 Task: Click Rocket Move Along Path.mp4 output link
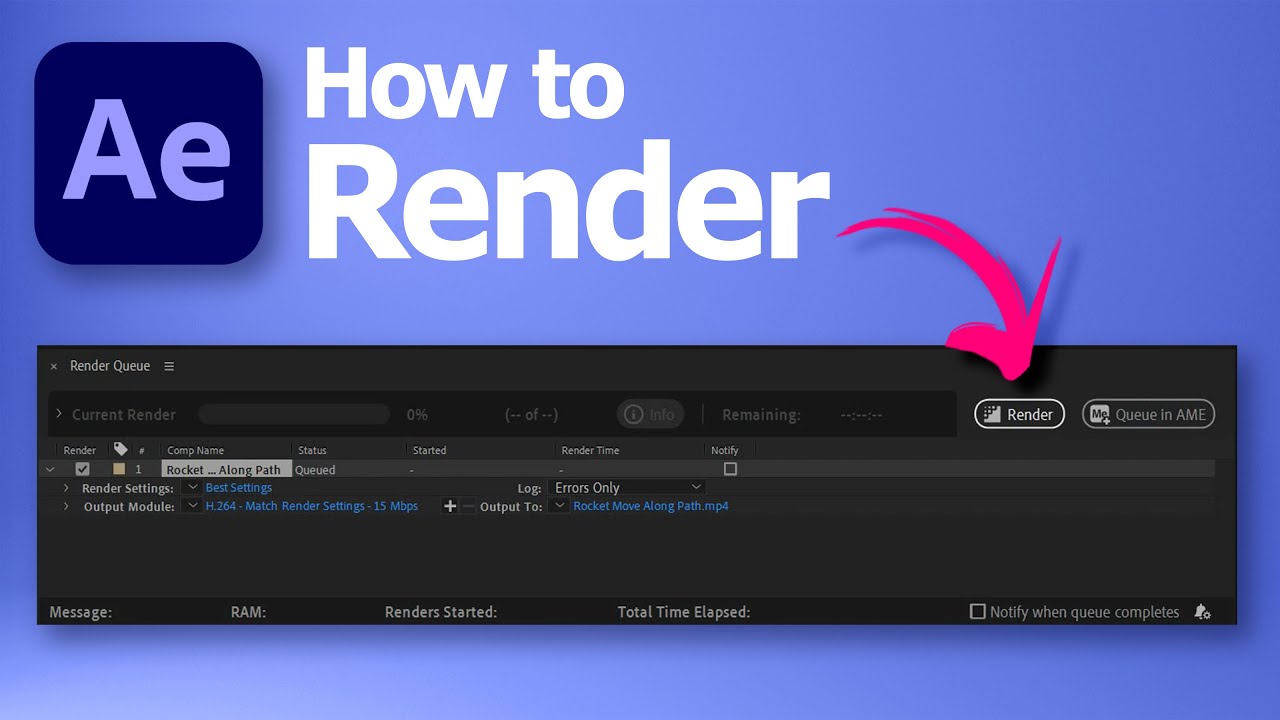click(x=651, y=506)
